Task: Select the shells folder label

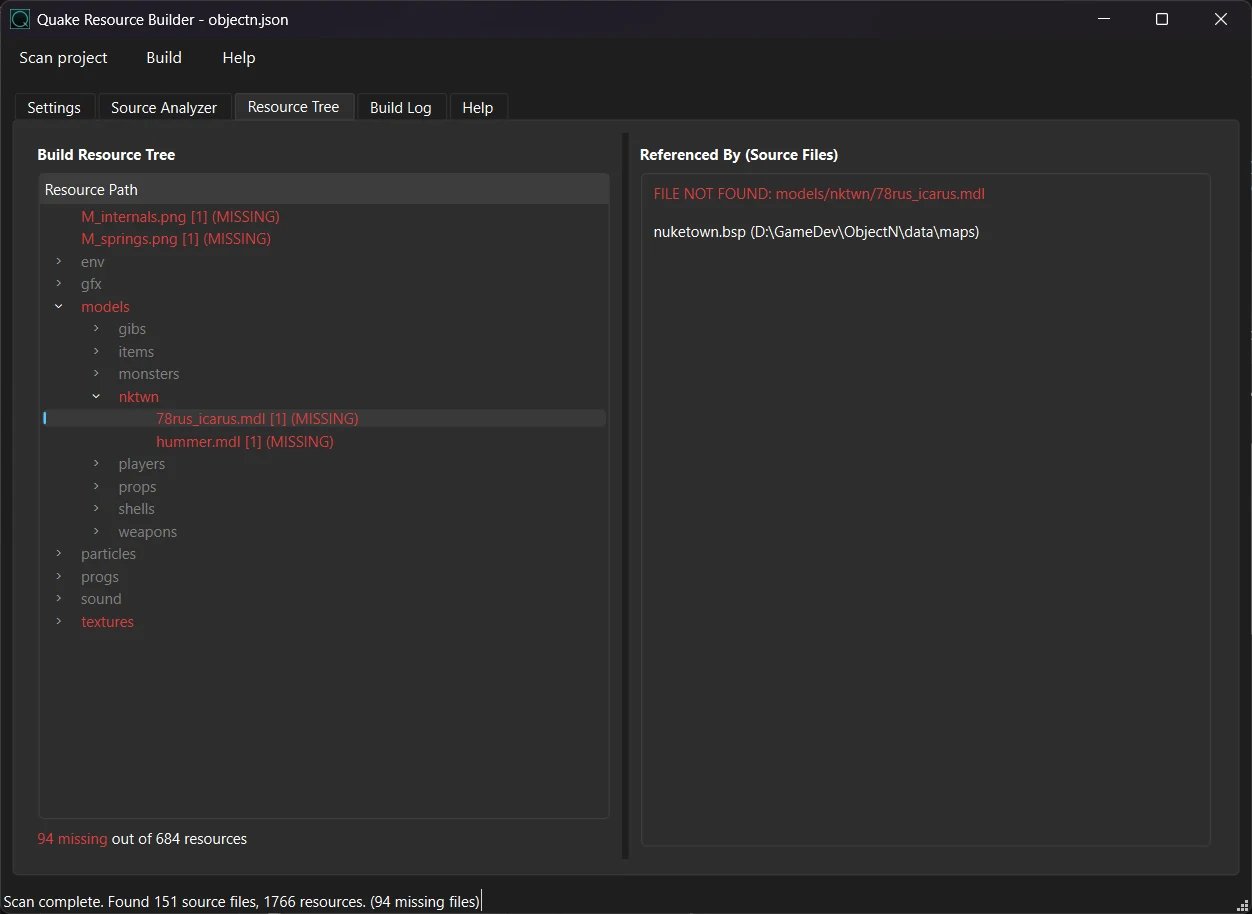Action: (x=137, y=509)
